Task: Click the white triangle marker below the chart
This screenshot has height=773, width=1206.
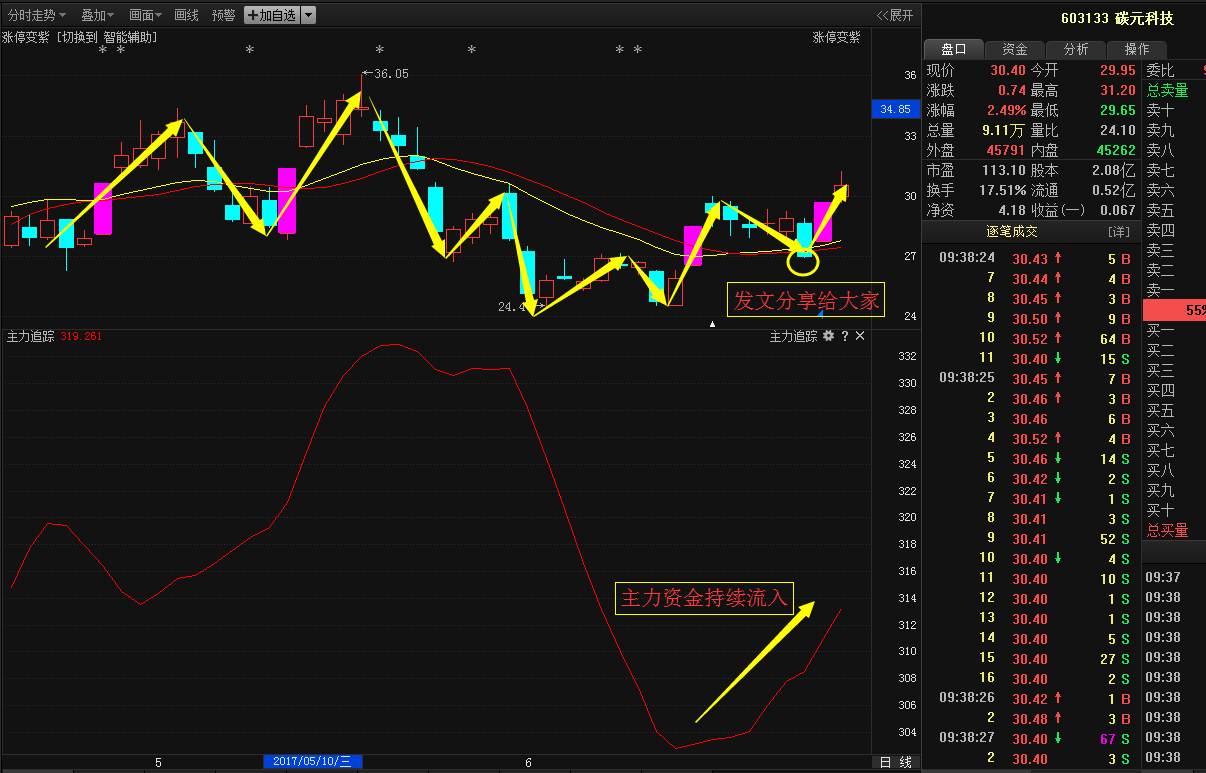Action: pyautogui.click(x=713, y=323)
